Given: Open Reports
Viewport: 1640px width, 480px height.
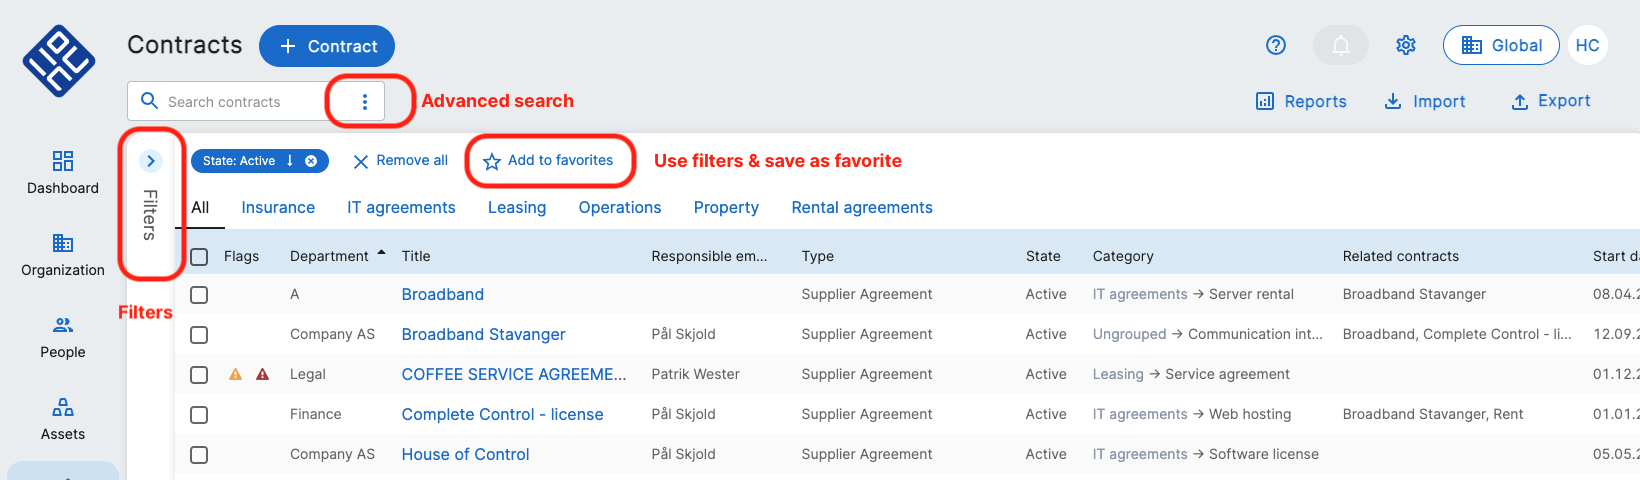Looking at the screenshot, I should (1301, 101).
